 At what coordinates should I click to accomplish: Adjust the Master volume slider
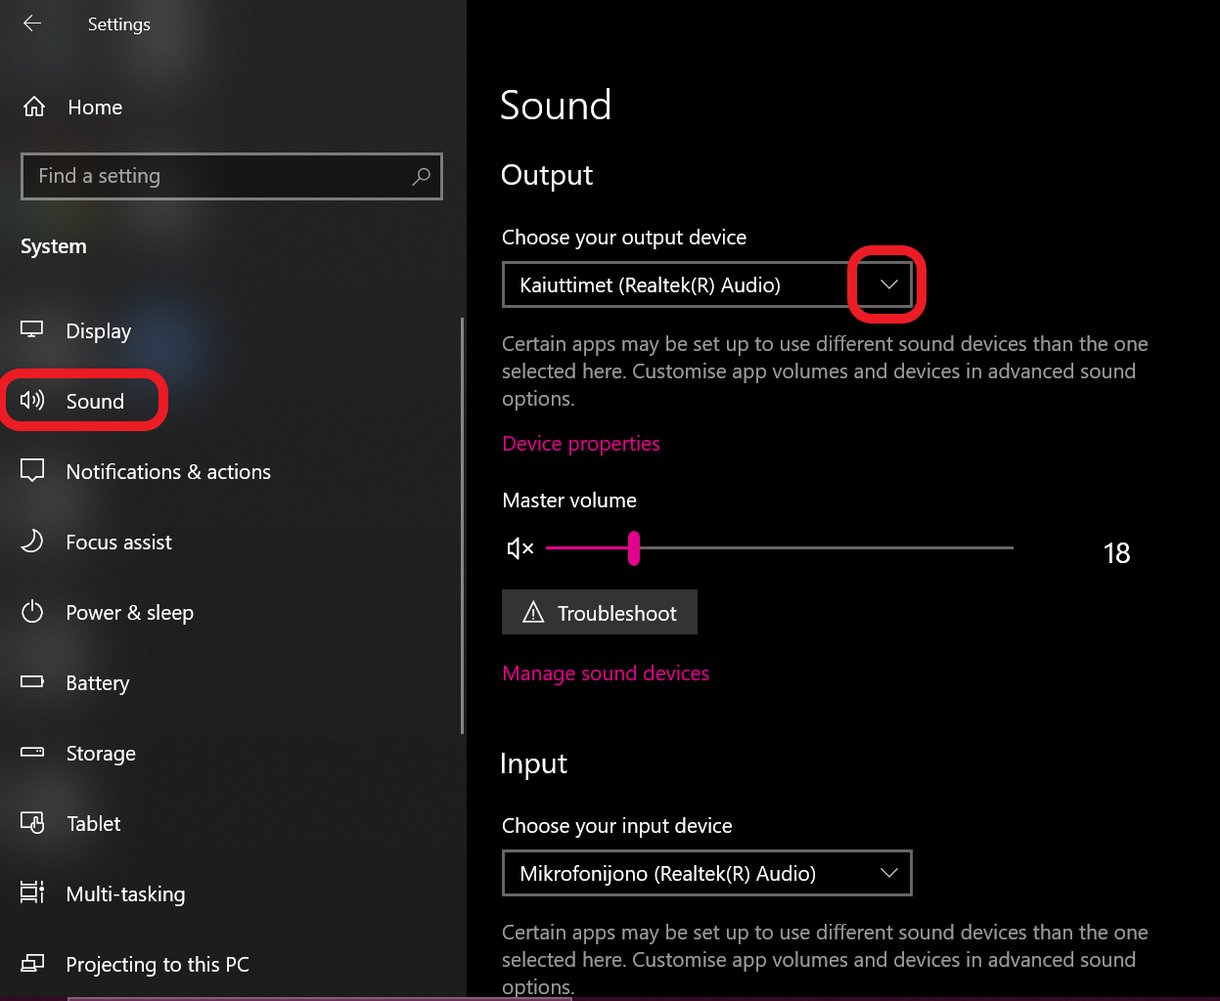pos(633,548)
